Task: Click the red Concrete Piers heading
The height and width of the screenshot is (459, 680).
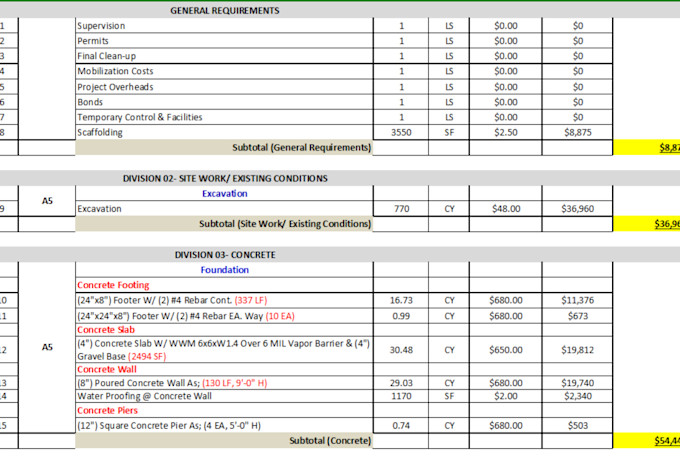Action: [224, 410]
